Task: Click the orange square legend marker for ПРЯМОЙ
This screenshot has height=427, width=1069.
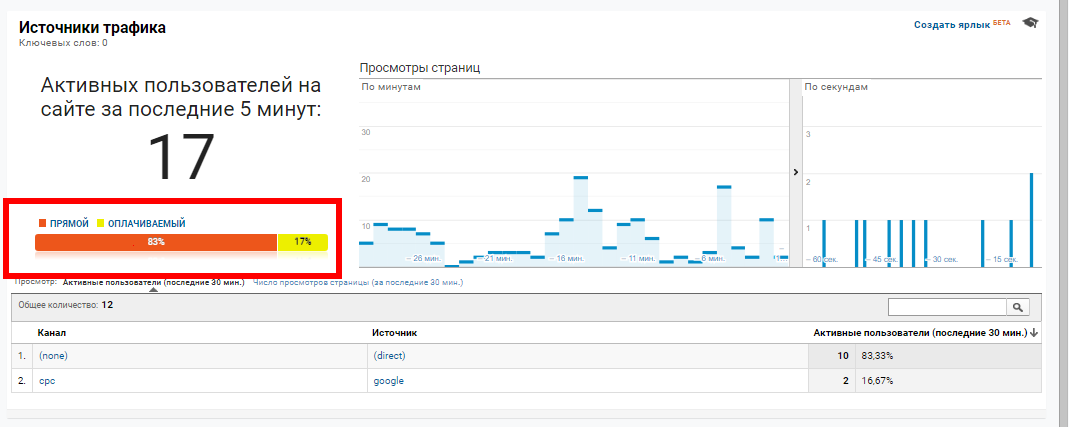Action: point(42,223)
